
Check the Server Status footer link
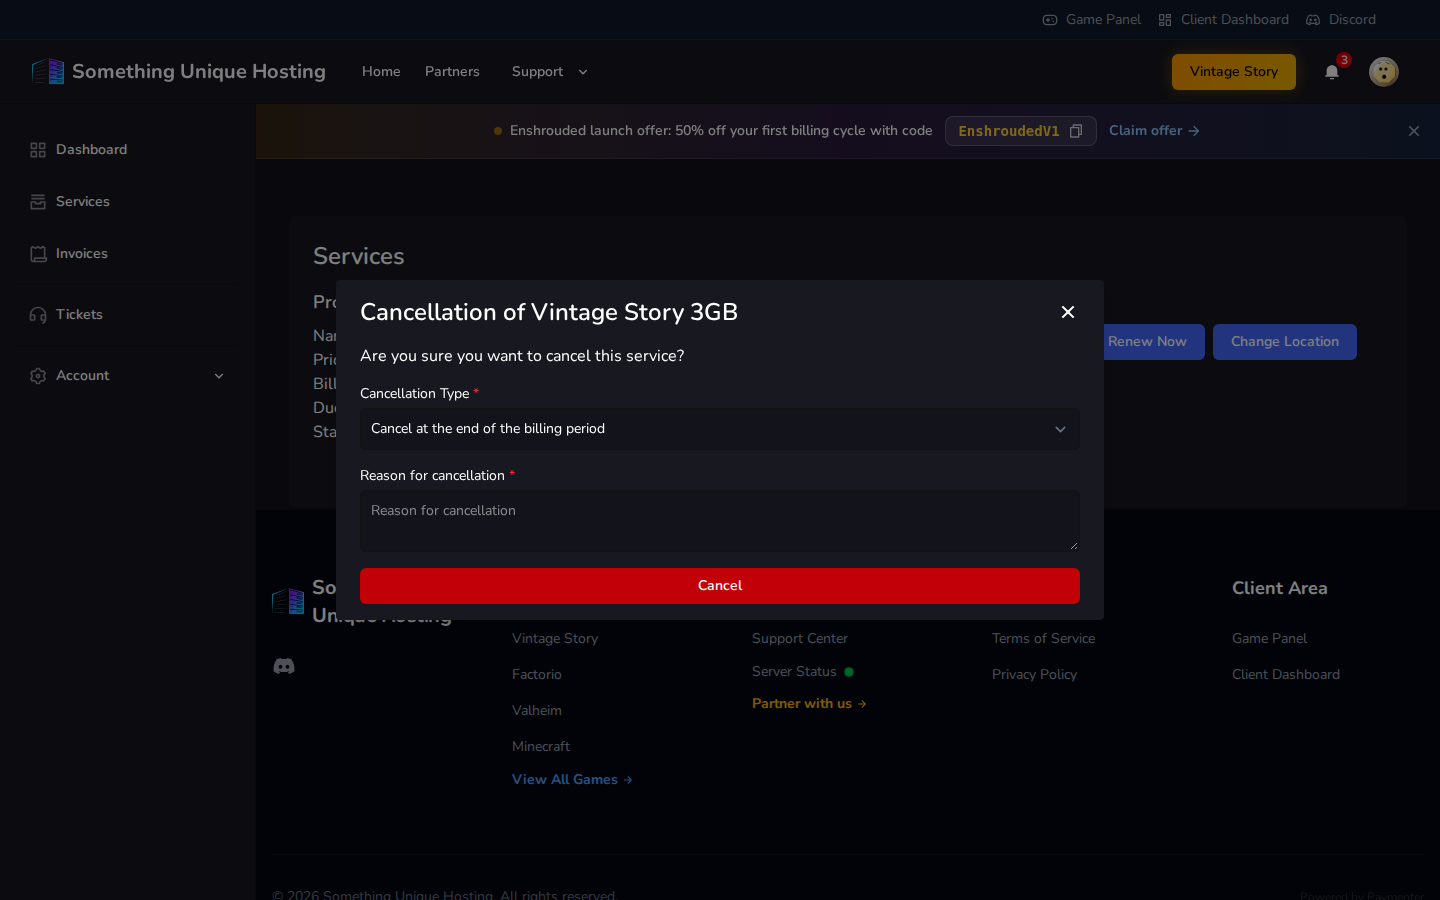pyautogui.click(x=803, y=672)
